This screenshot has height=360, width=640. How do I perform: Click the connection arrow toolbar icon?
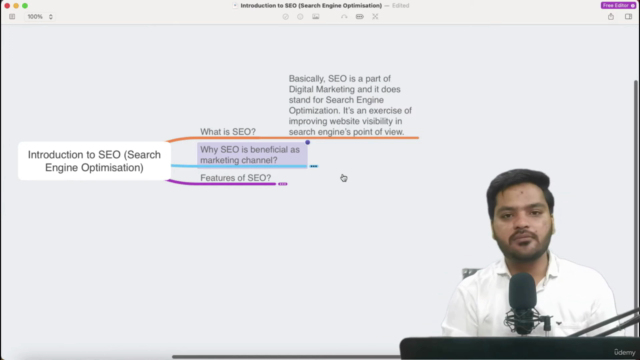[x=344, y=17]
